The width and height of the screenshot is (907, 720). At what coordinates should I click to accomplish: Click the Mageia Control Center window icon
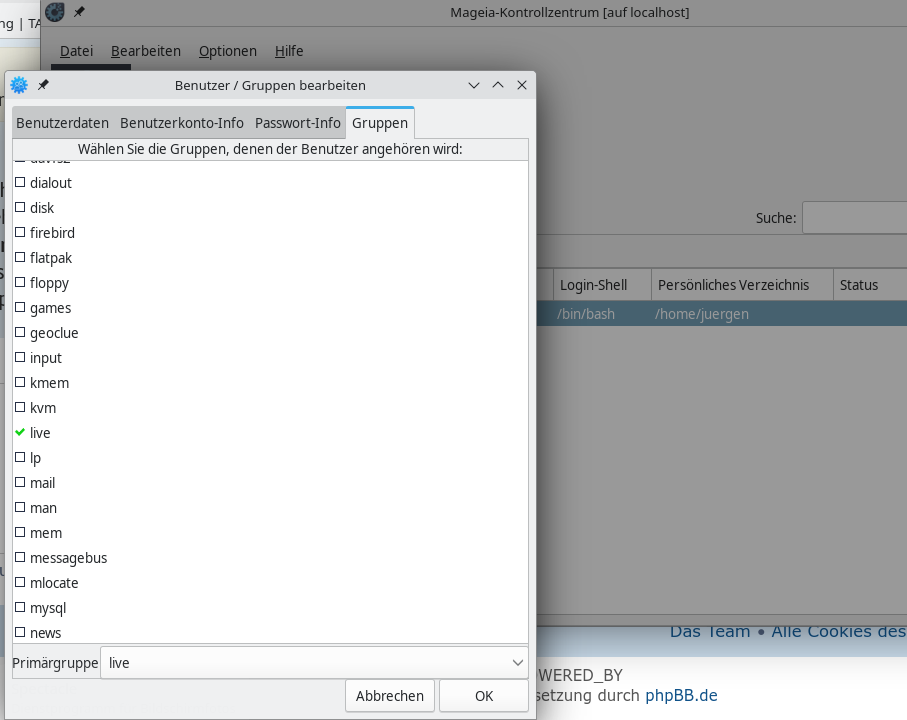55,12
